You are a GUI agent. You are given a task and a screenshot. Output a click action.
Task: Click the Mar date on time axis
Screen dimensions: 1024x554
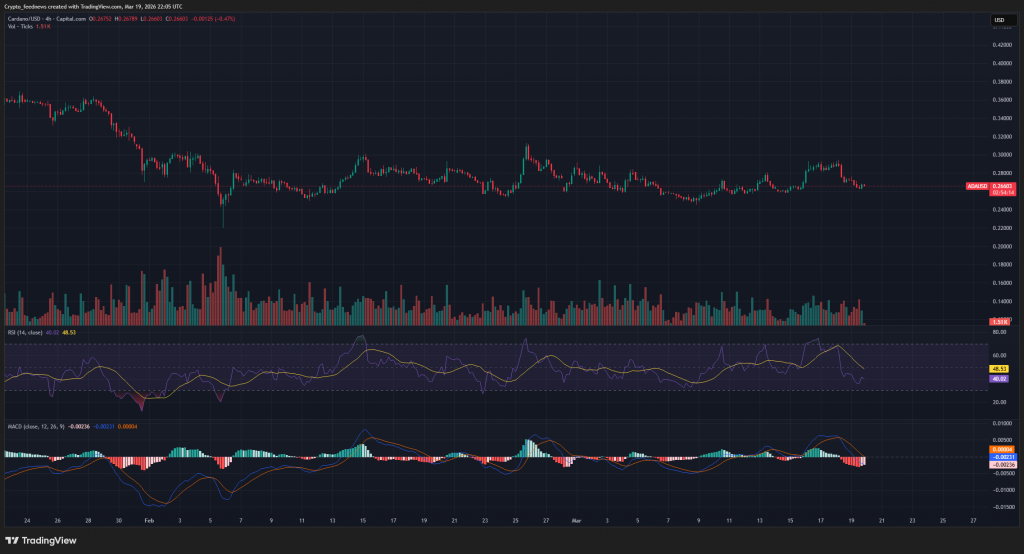click(x=576, y=521)
